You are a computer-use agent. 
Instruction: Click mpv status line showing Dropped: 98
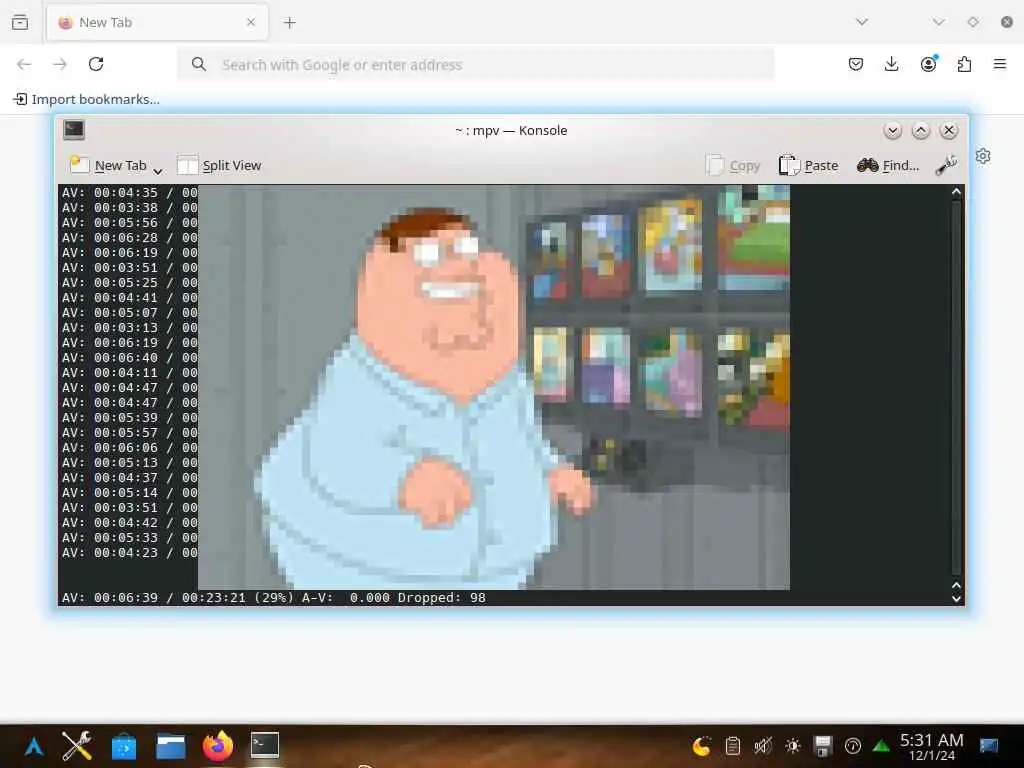tap(274, 598)
